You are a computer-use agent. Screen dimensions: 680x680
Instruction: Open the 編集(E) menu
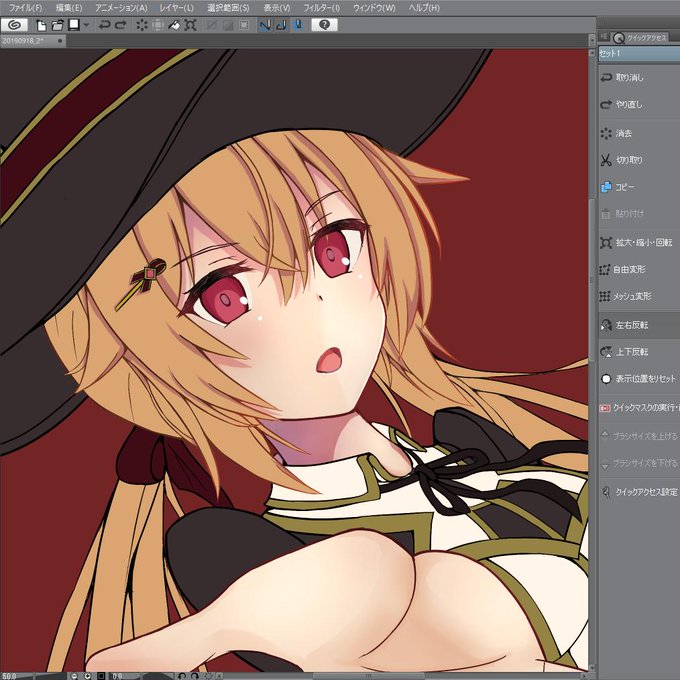coord(69,8)
